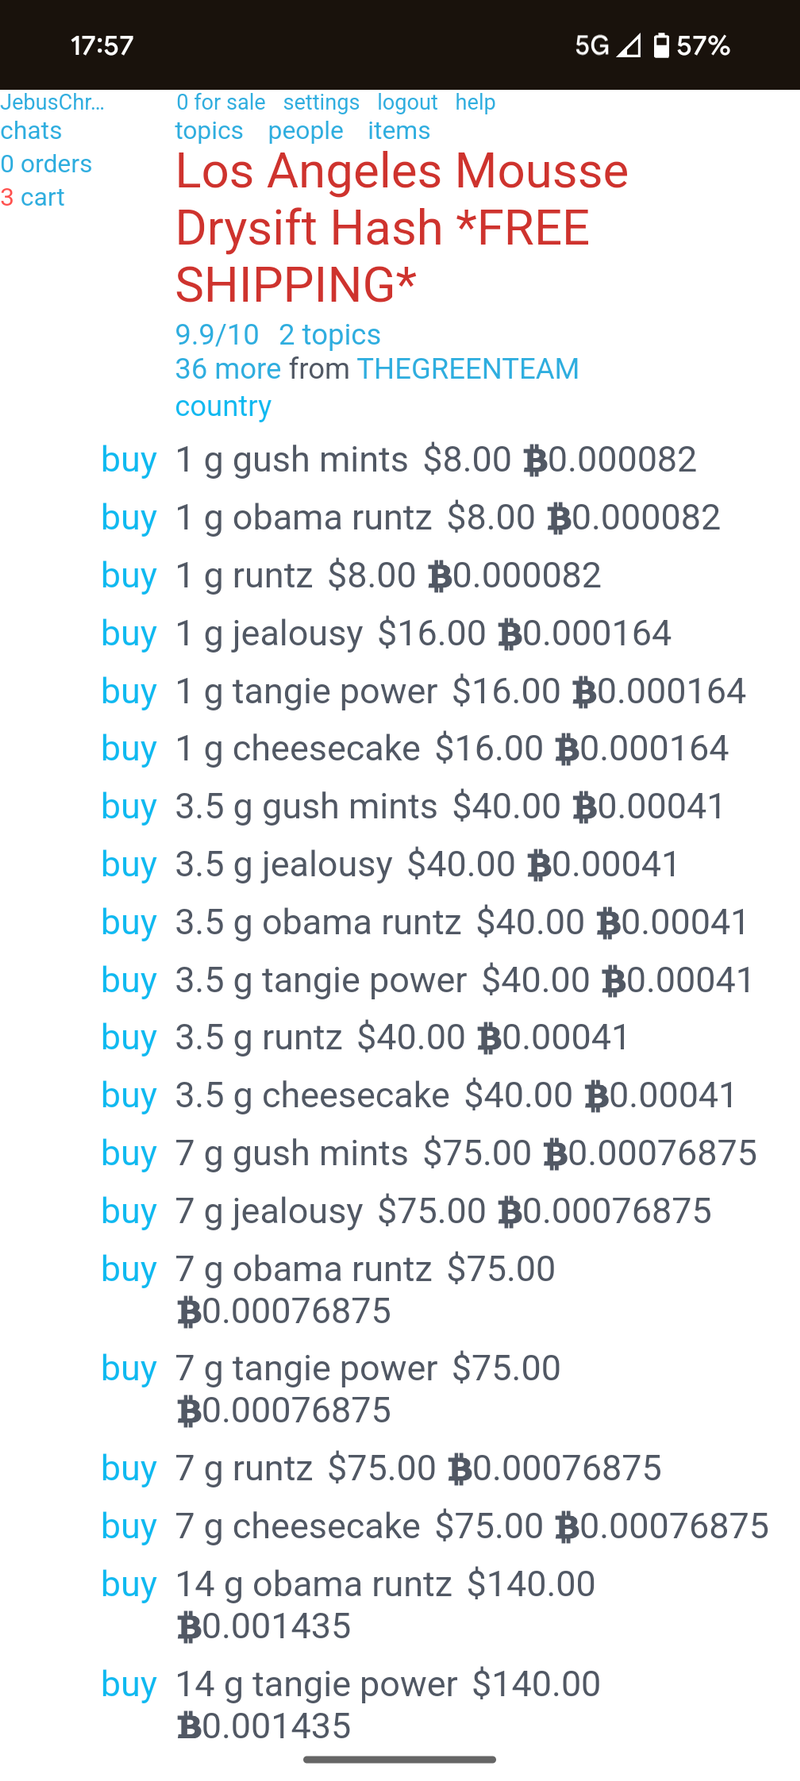Click the logout link
Image resolution: width=800 pixels, height=1781 pixels.
(407, 102)
